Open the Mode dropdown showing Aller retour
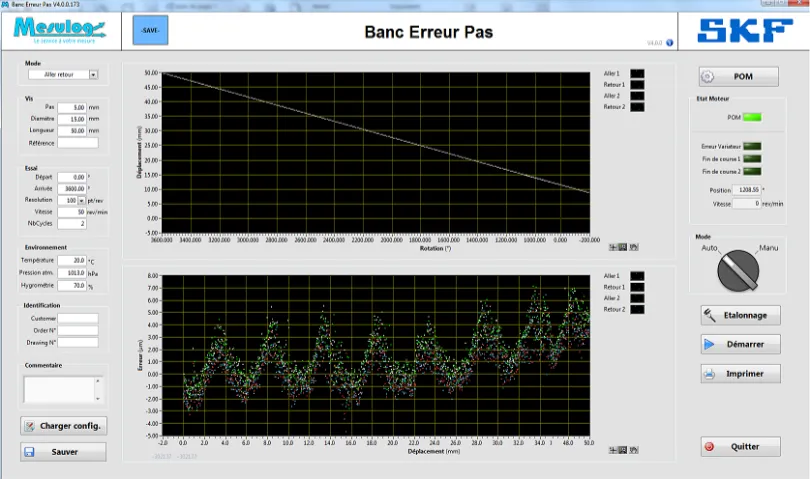The width and height of the screenshot is (810, 479). [x=63, y=74]
